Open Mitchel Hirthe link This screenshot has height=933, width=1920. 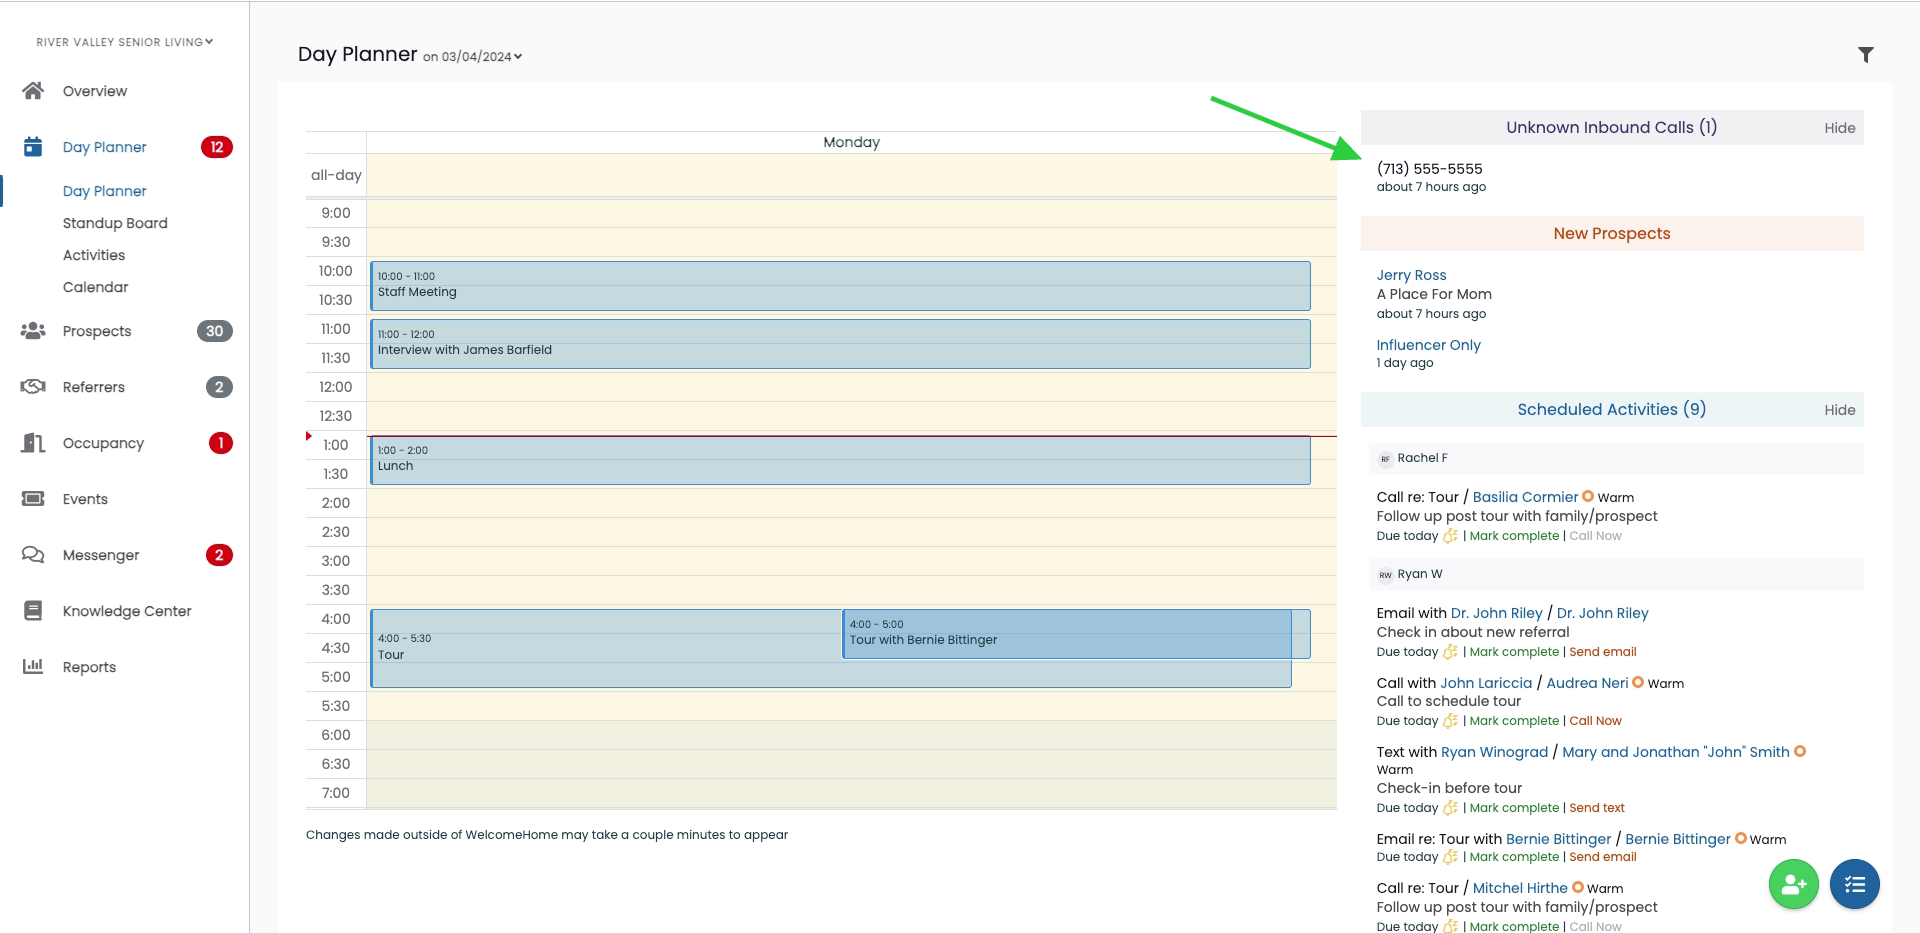point(1520,888)
